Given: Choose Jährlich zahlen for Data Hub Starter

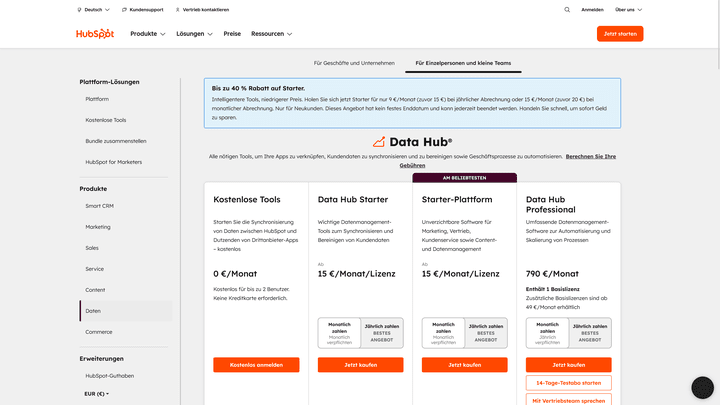Looking at the screenshot, I should 382,333.
